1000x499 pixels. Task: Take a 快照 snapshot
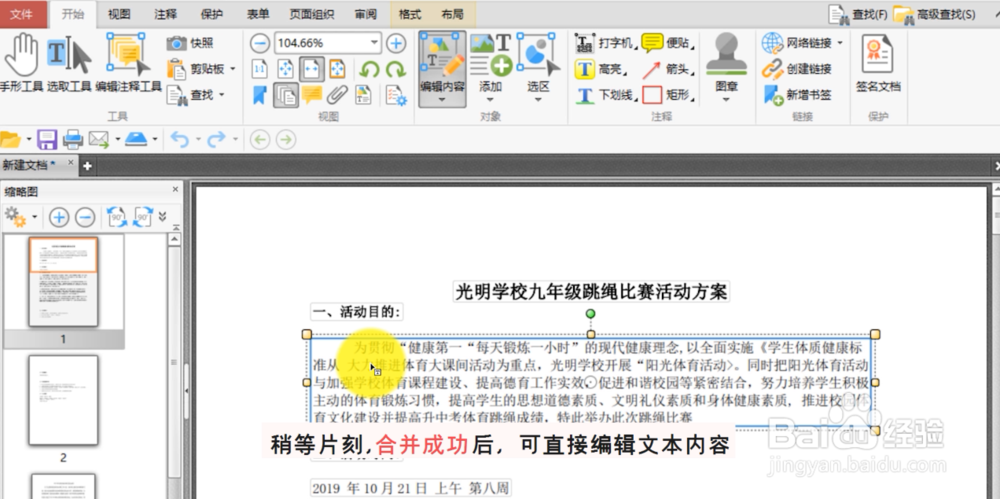(190, 43)
